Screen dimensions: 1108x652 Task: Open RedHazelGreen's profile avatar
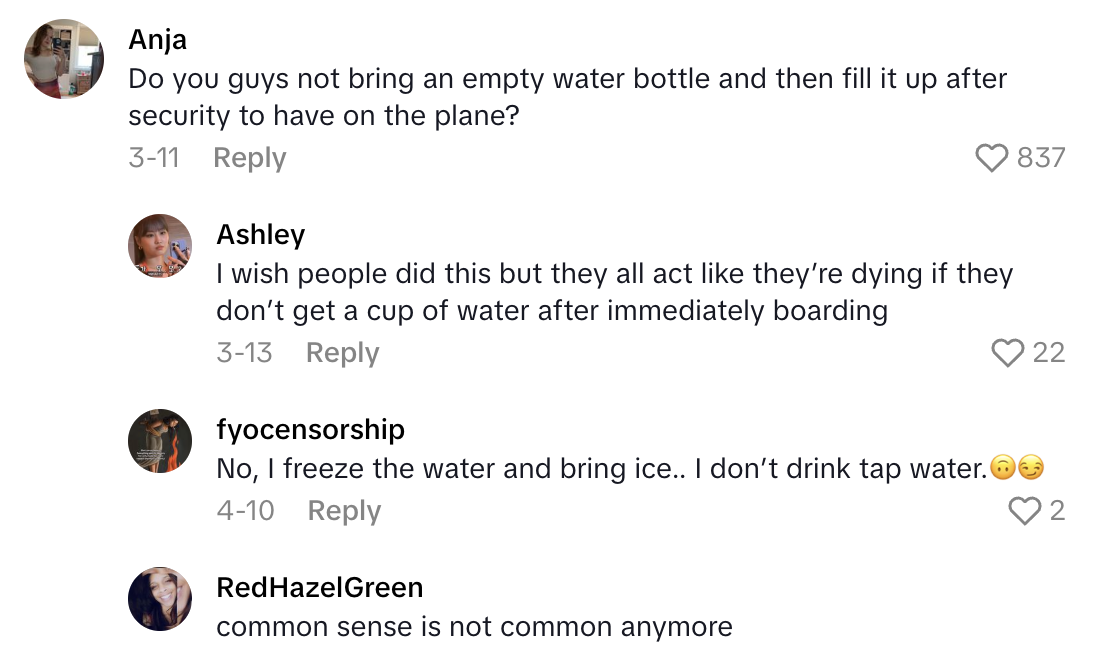click(x=160, y=599)
